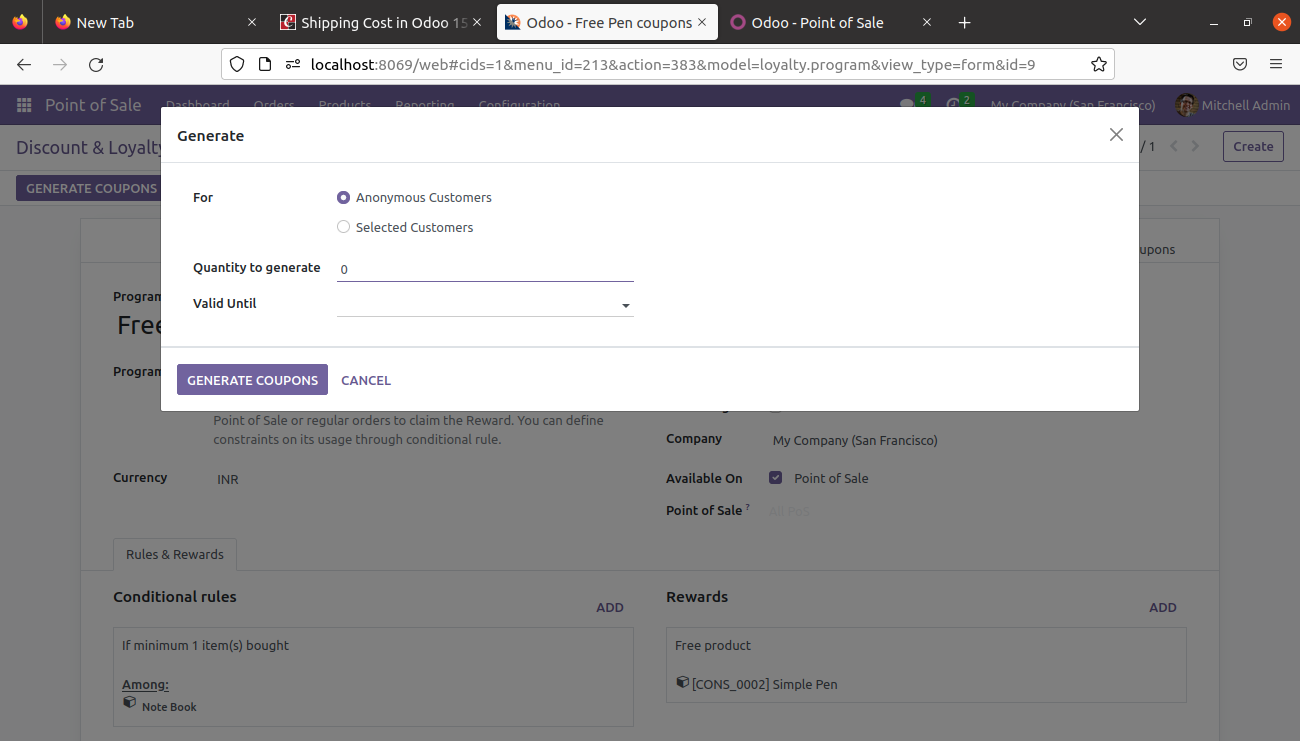Open the Free product reward card
The width and height of the screenshot is (1300, 741).
[x=926, y=665]
